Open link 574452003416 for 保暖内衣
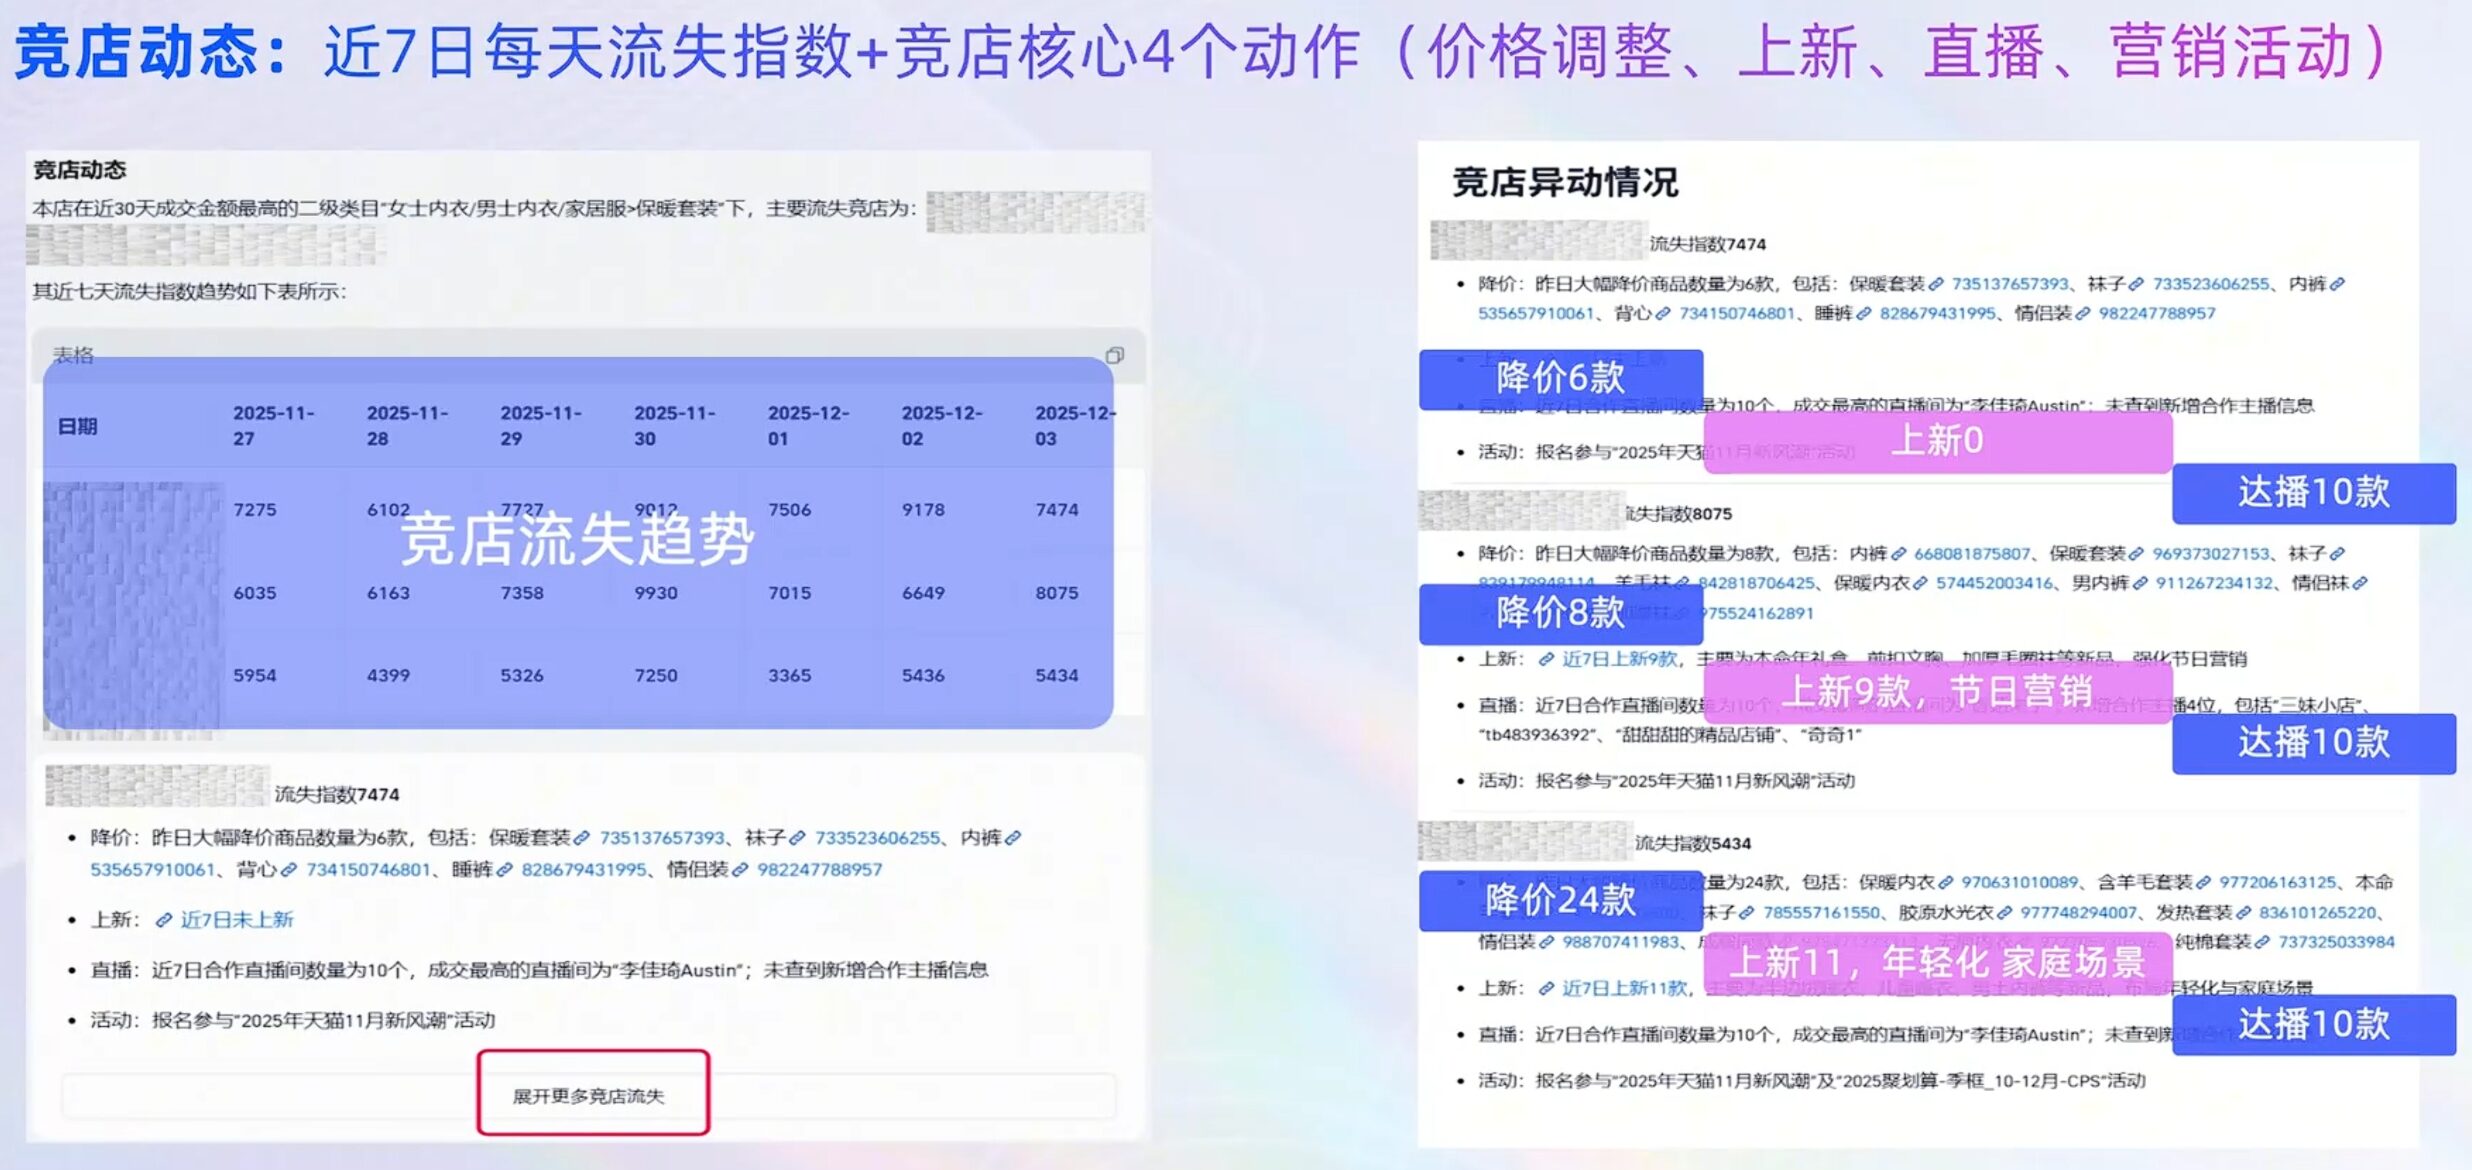The width and height of the screenshot is (2472, 1170). (x=1995, y=583)
